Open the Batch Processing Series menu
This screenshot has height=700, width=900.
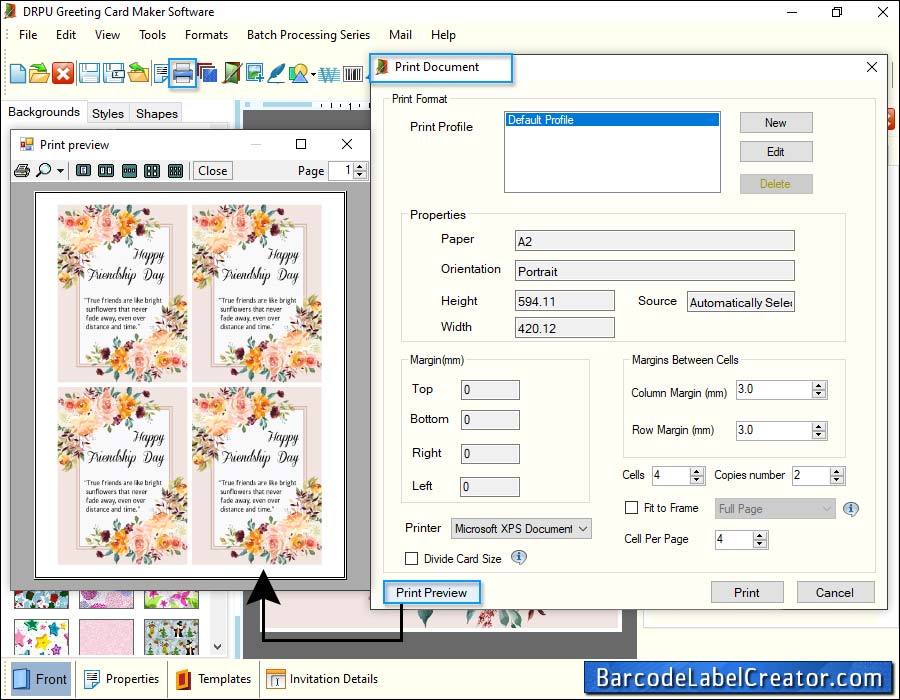click(308, 35)
